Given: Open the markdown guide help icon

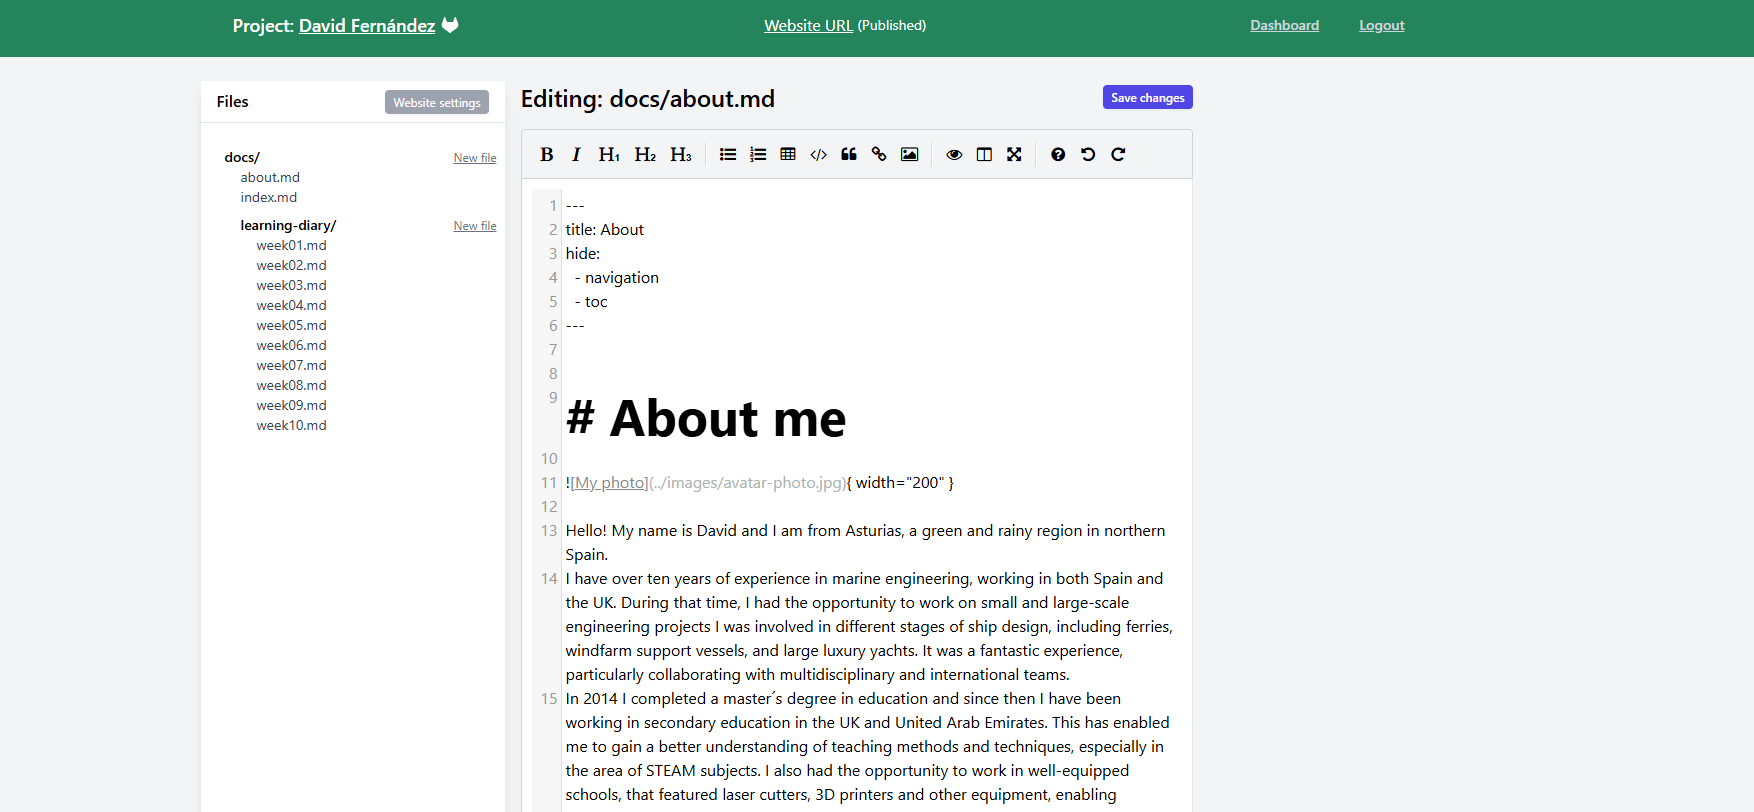Looking at the screenshot, I should click(1058, 154).
